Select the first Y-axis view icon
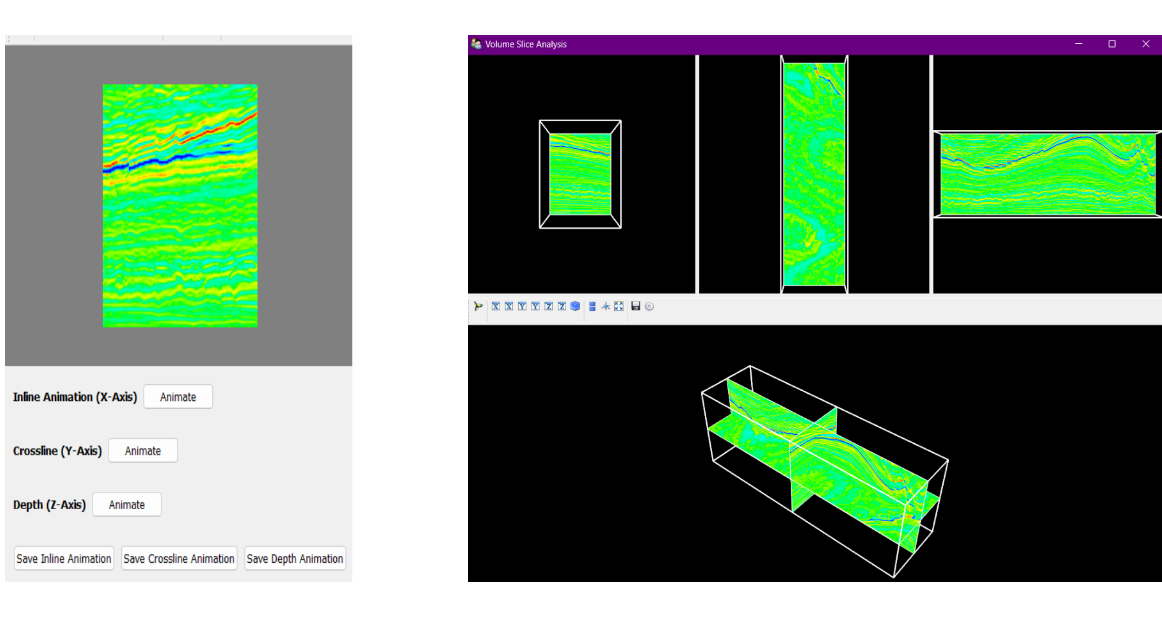Image resolution: width=1162 pixels, height=620 pixels. pos(522,307)
